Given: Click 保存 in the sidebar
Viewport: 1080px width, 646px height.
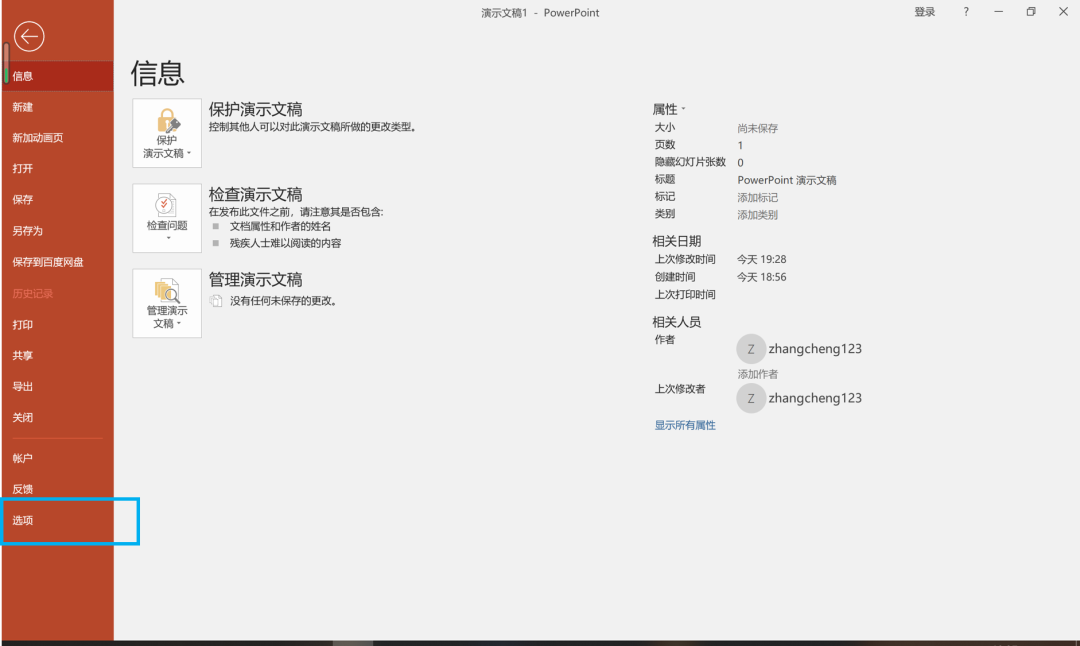Looking at the screenshot, I should pyautogui.click(x=58, y=200).
